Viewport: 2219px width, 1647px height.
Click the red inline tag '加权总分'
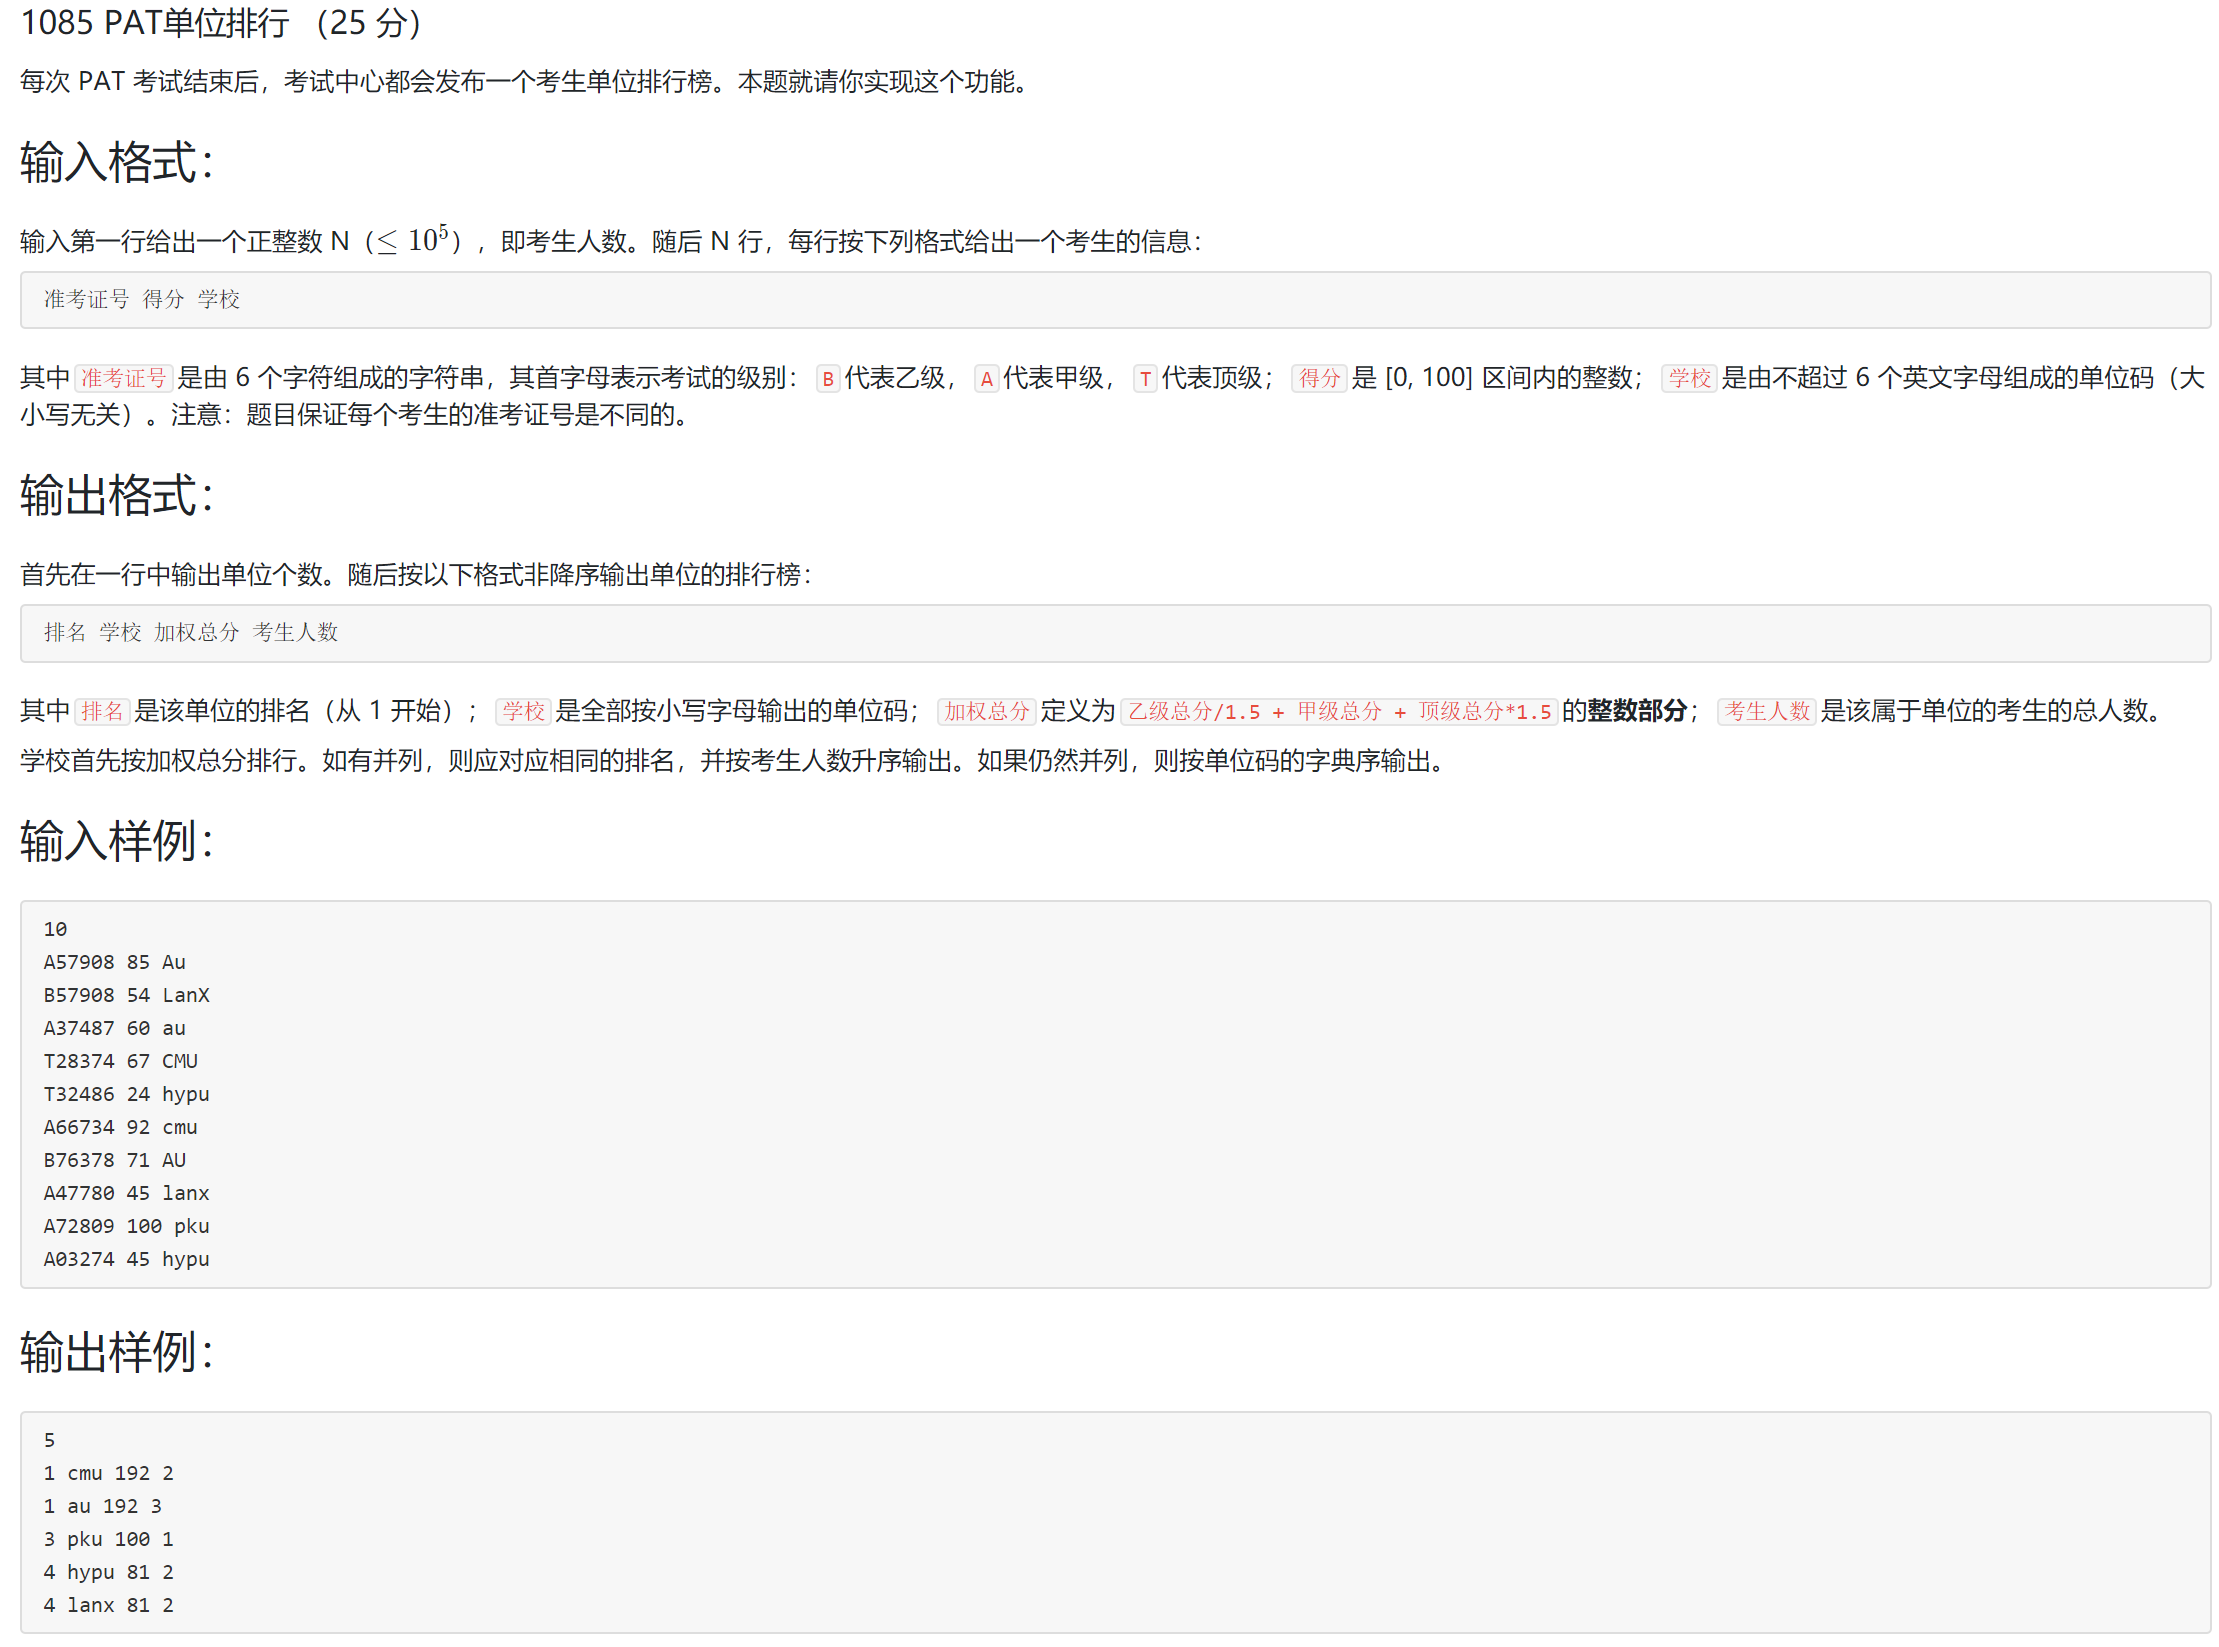coord(985,711)
